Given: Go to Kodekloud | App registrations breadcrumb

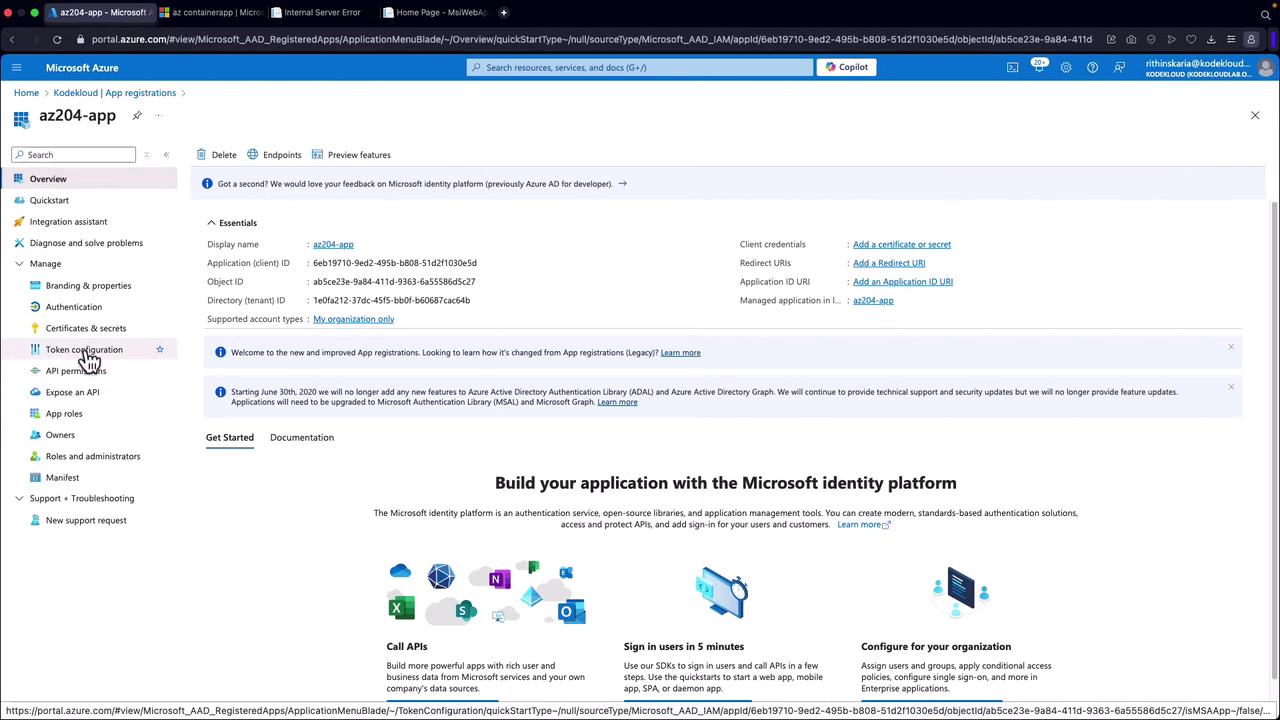Looking at the screenshot, I should click(x=115, y=93).
